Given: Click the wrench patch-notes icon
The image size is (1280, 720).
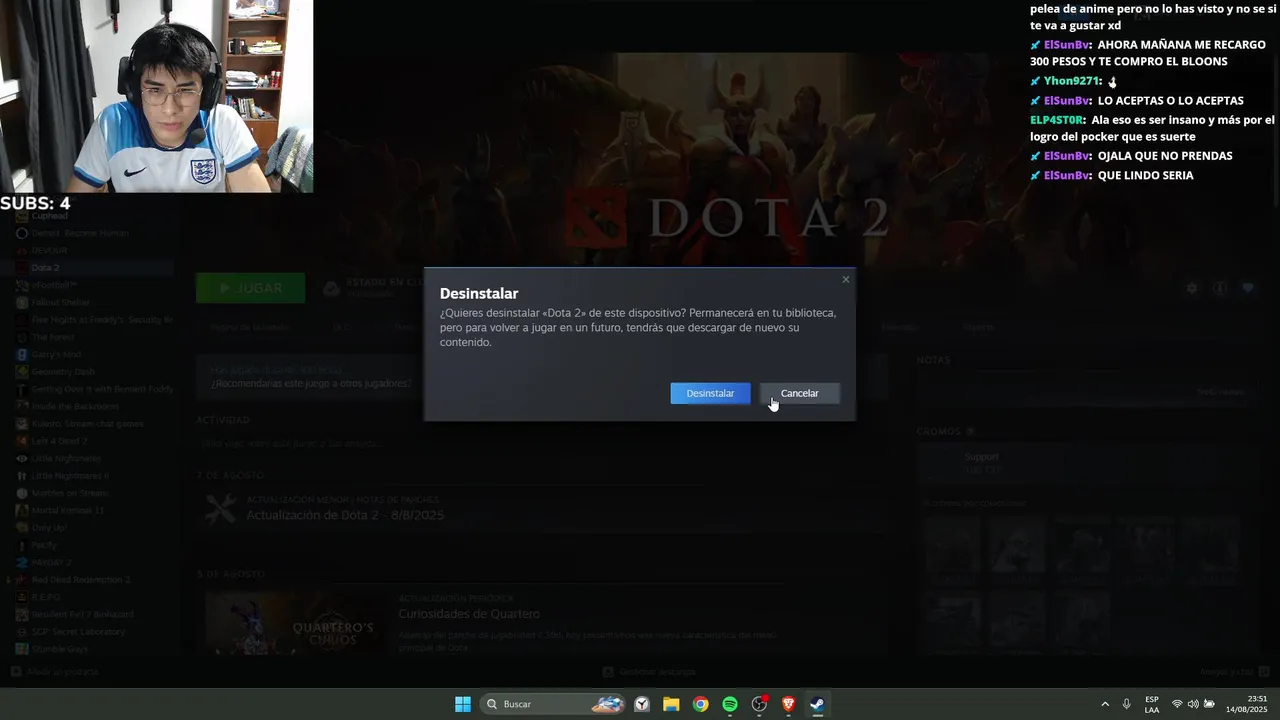Looking at the screenshot, I should pyautogui.click(x=220, y=509).
